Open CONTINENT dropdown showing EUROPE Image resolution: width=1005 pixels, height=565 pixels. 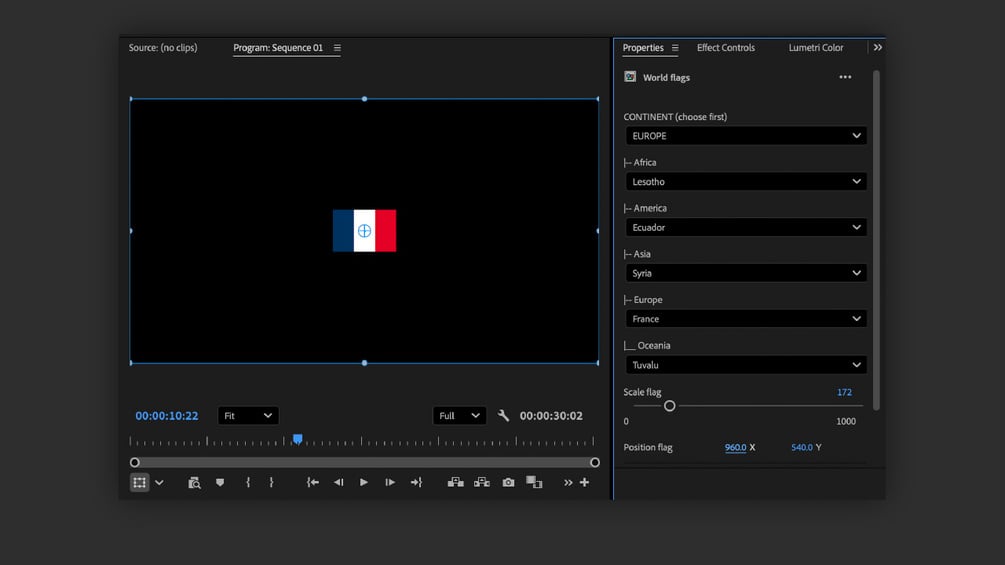pyautogui.click(x=746, y=136)
